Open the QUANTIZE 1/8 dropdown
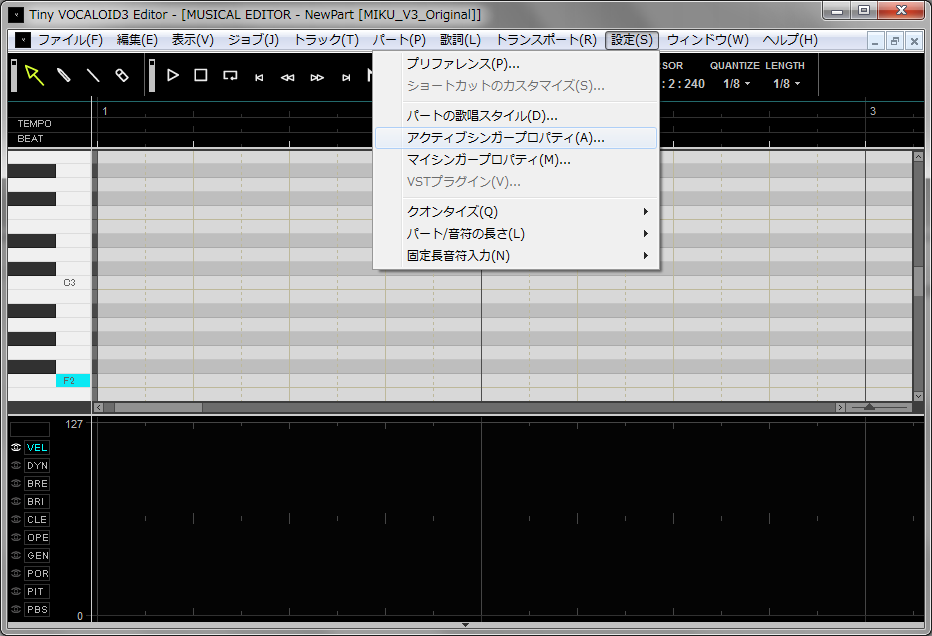This screenshot has width=932, height=636. (736, 84)
